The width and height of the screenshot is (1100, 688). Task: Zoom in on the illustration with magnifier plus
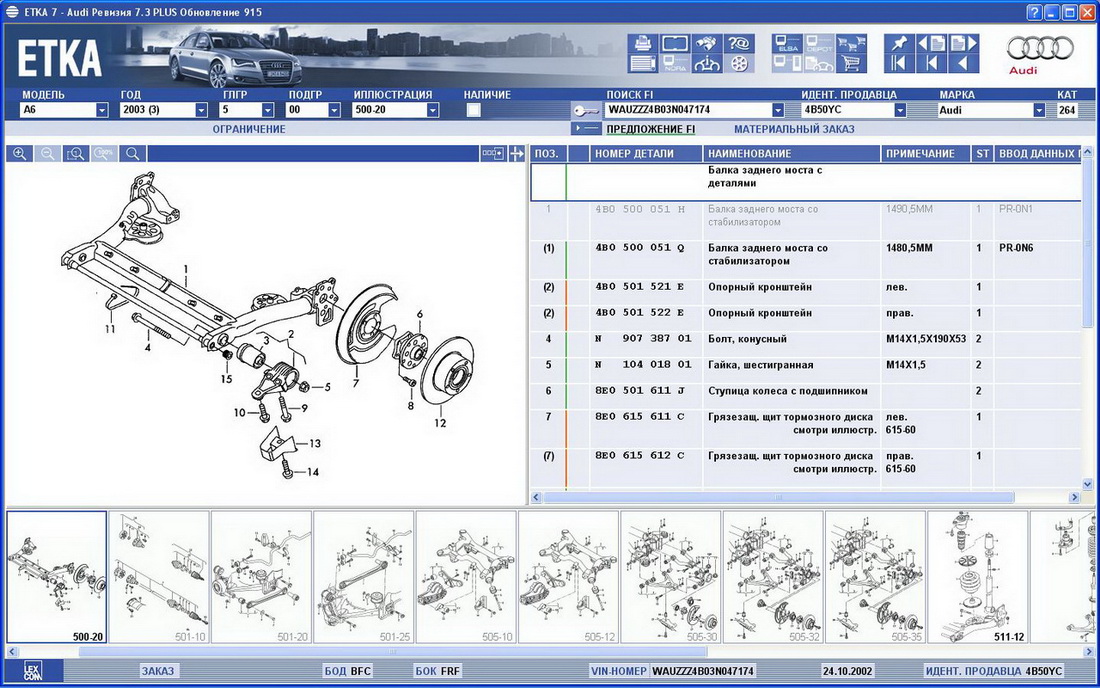tap(20, 154)
